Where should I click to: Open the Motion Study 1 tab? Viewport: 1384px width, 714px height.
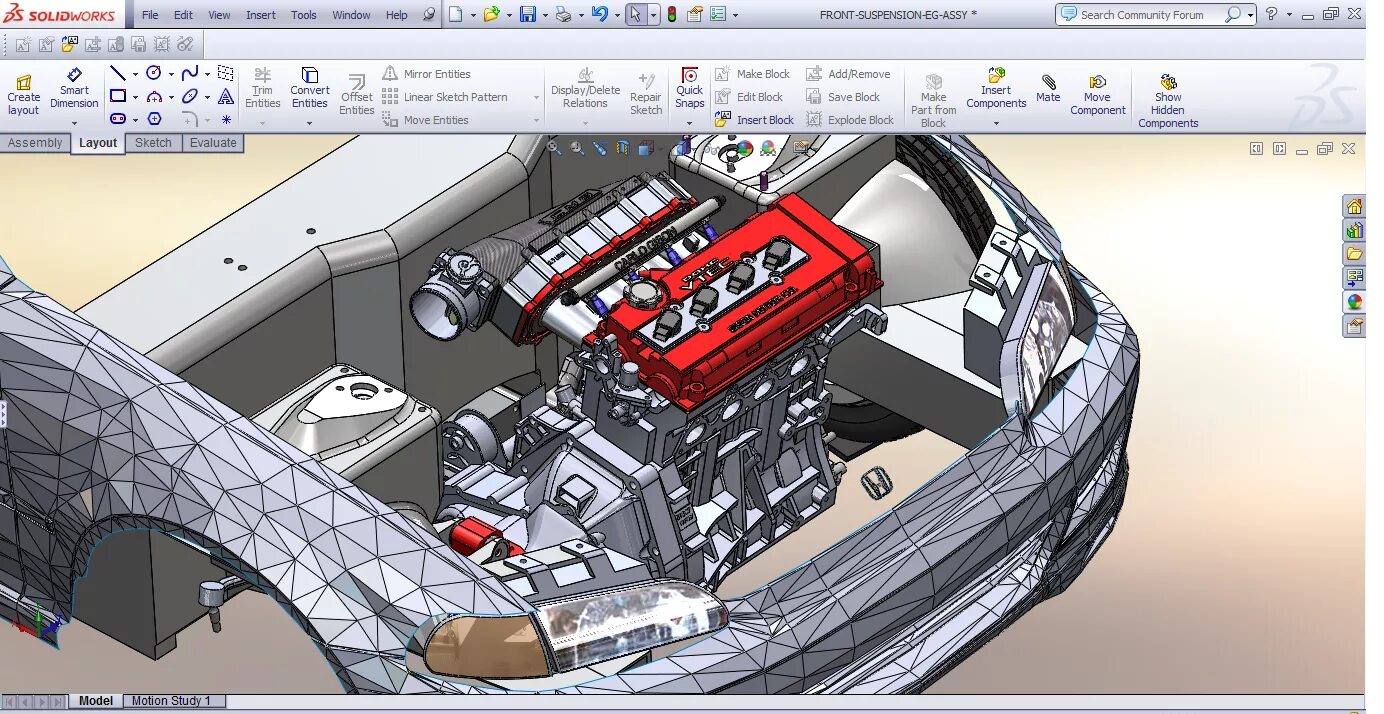point(171,701)
